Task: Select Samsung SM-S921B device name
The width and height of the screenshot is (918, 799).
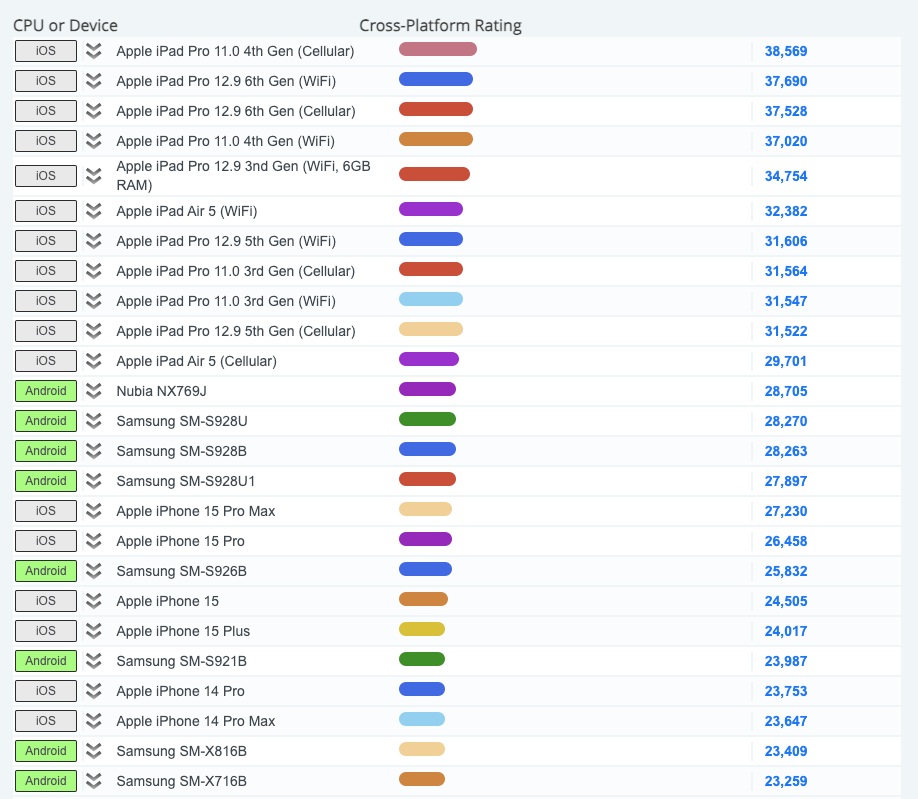Action: click(x=181, y=661)
